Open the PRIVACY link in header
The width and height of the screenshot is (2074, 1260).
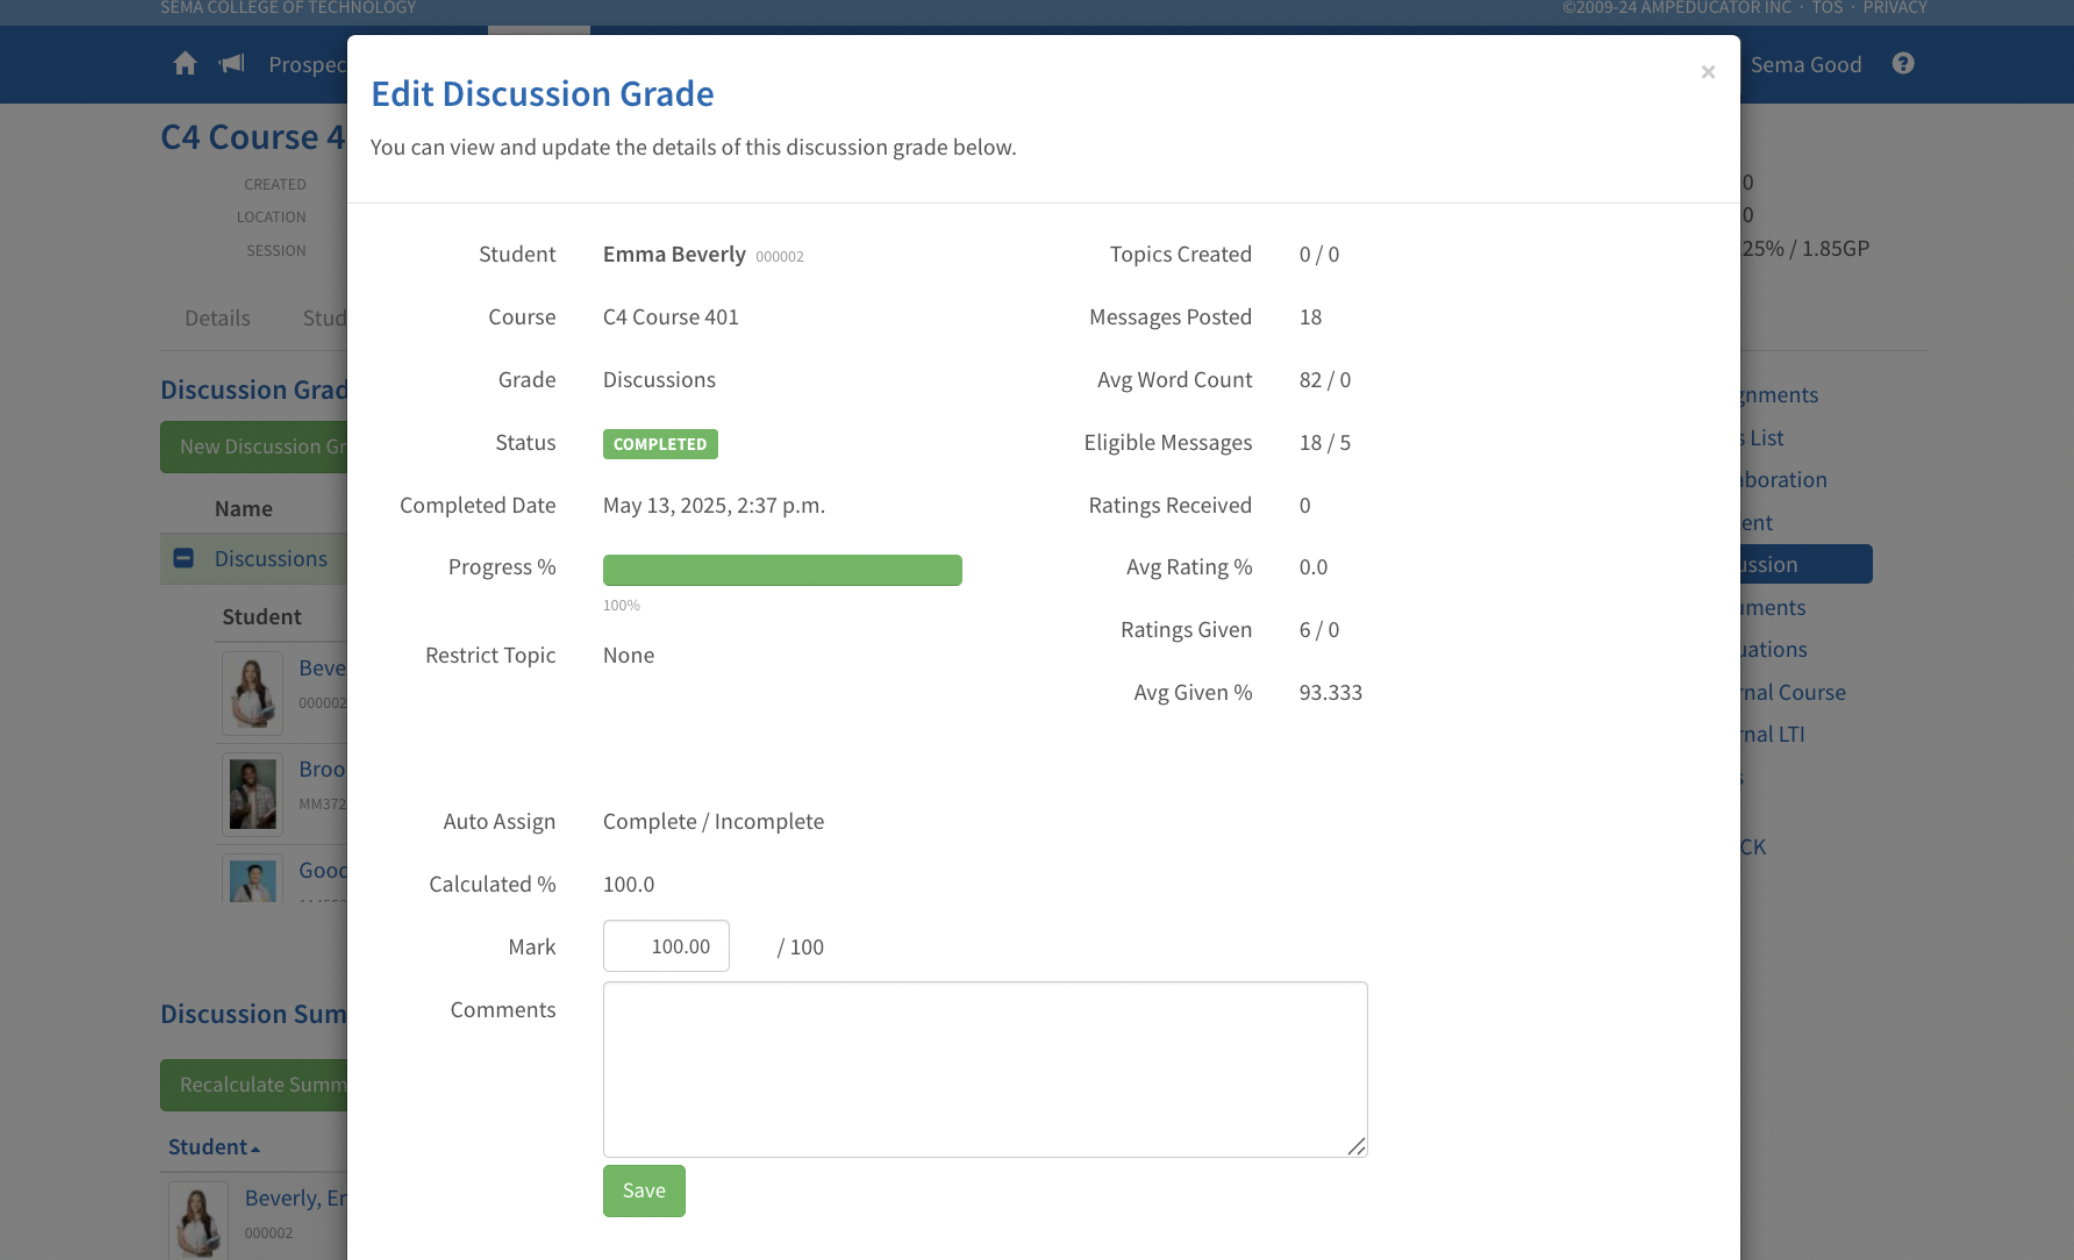(1894, 8)
